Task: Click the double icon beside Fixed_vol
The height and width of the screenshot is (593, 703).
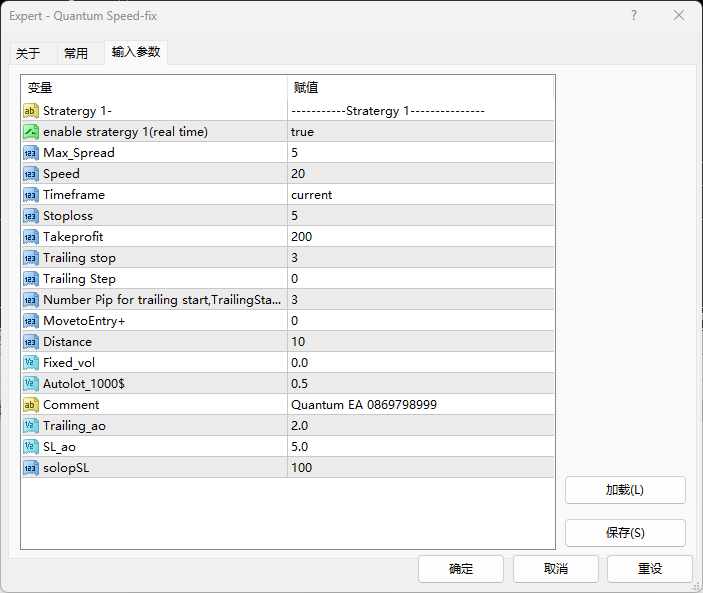Action: pyautogui.click(x=30, y=363)
